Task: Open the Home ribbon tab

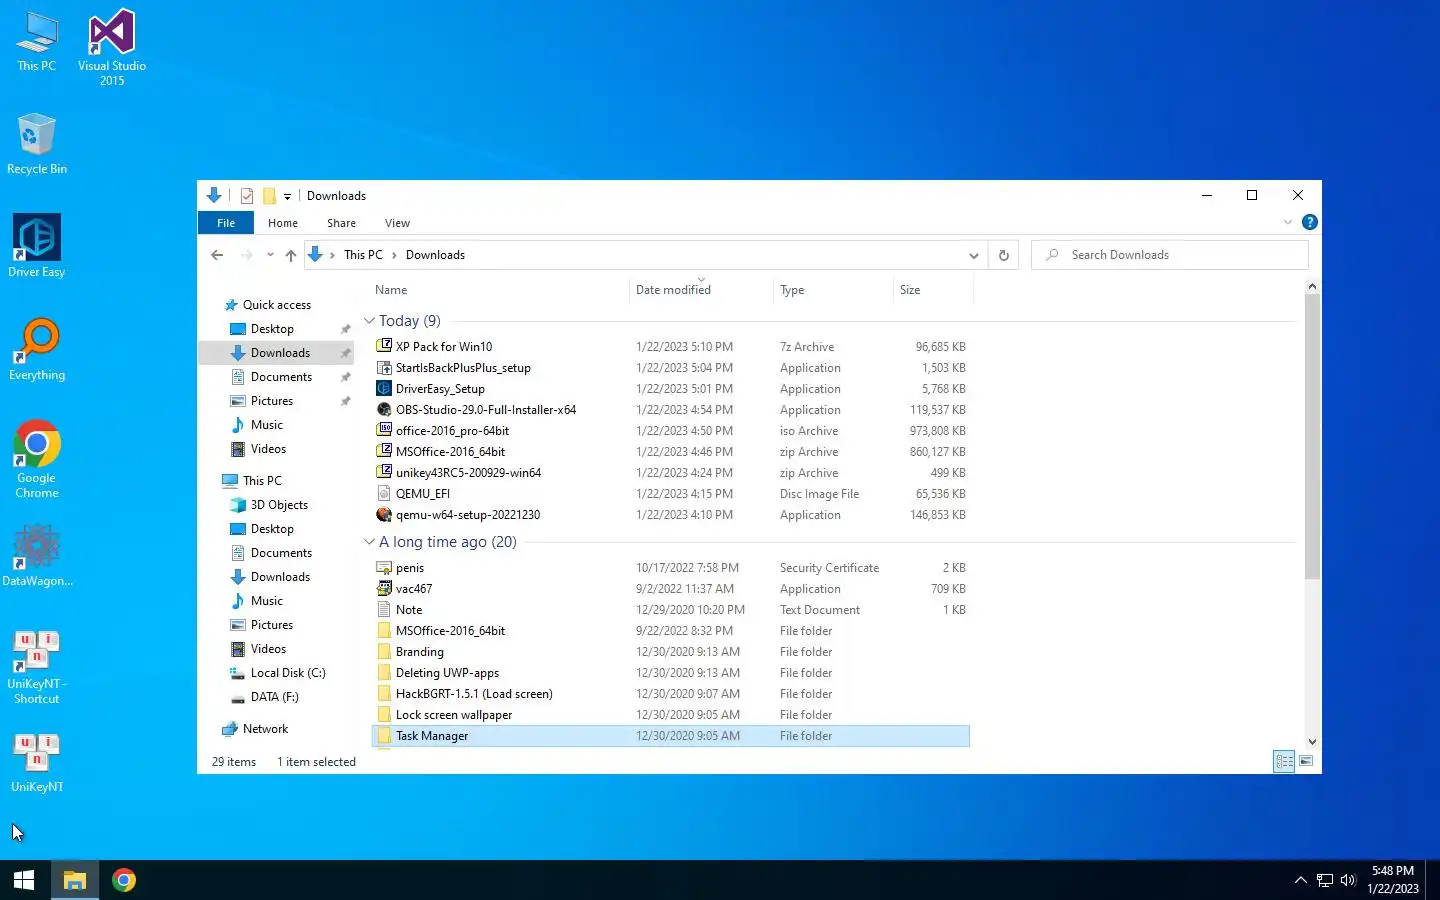Action: (x=283, y=223)
